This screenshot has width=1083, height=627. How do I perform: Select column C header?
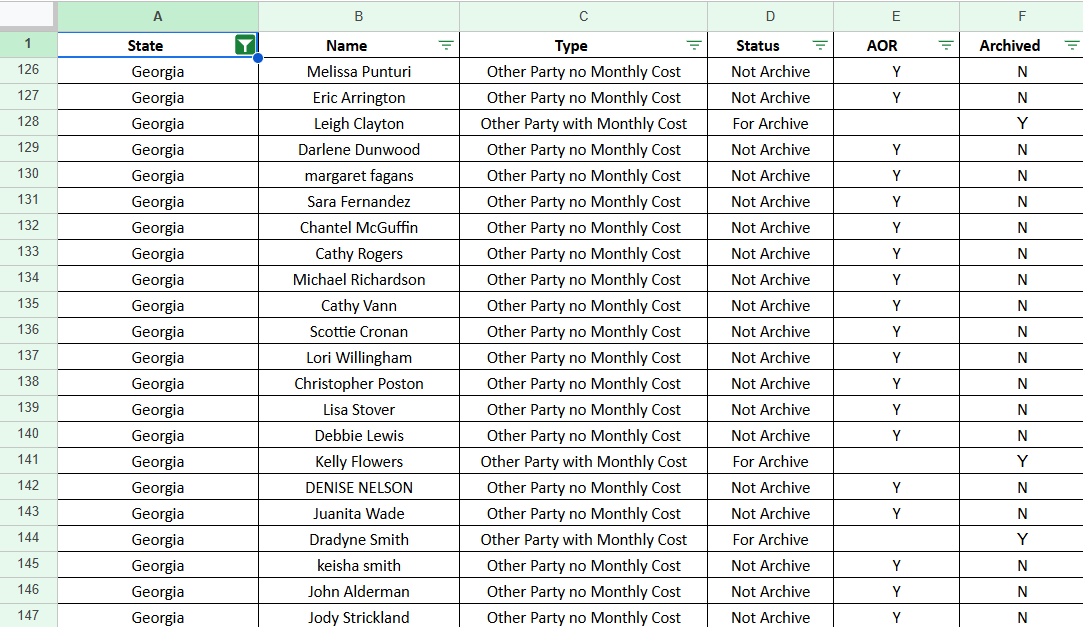click(584, 17)
